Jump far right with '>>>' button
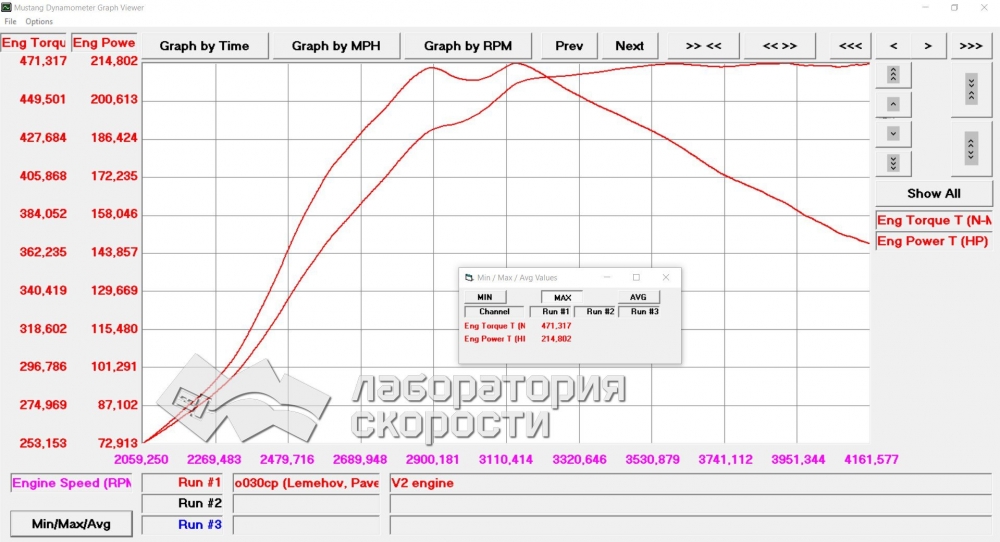Screen dimensions: 1000x542 coord(971,46)
